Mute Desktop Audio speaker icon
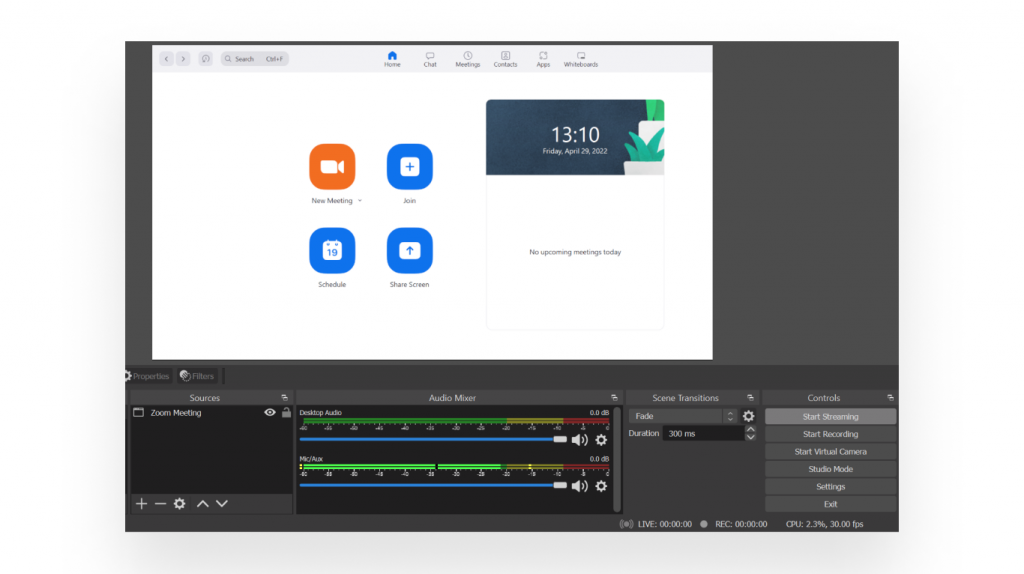Image resolution: width=1024 pixels, height=574 pixels. [x=579, y=440]
